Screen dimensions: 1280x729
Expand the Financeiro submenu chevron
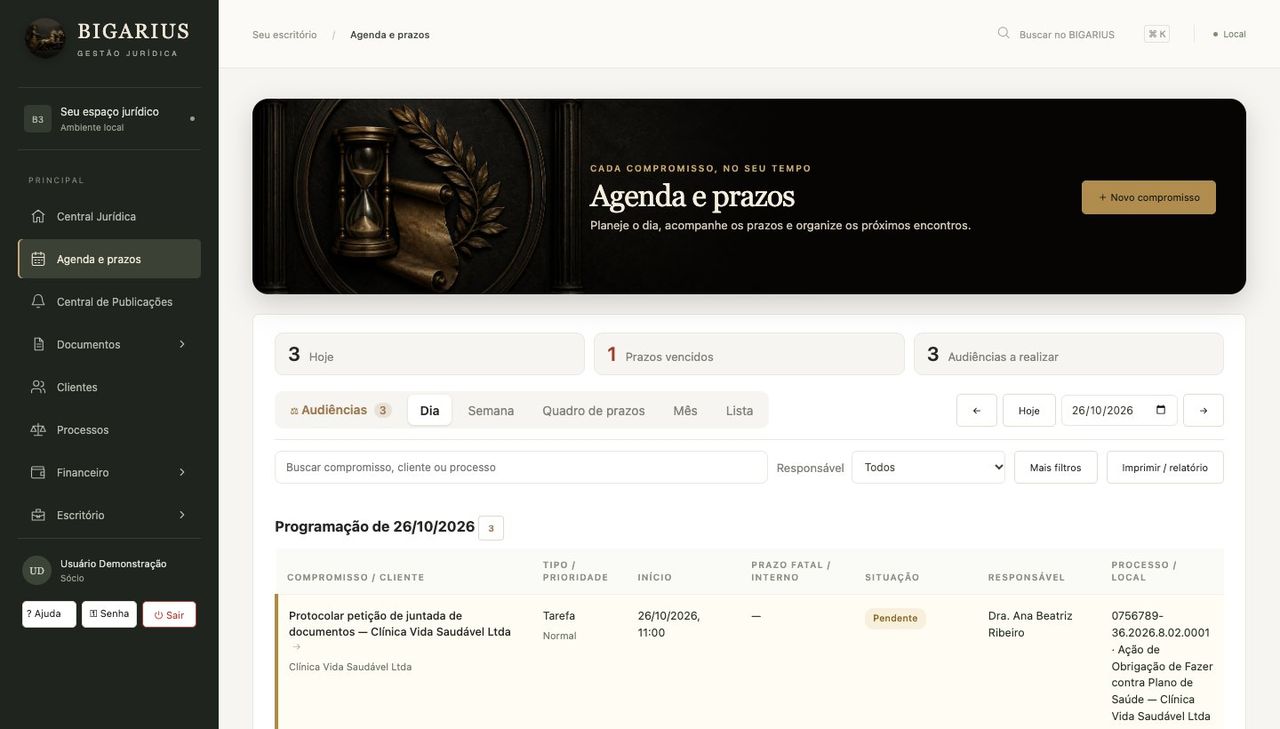(182, 472)
